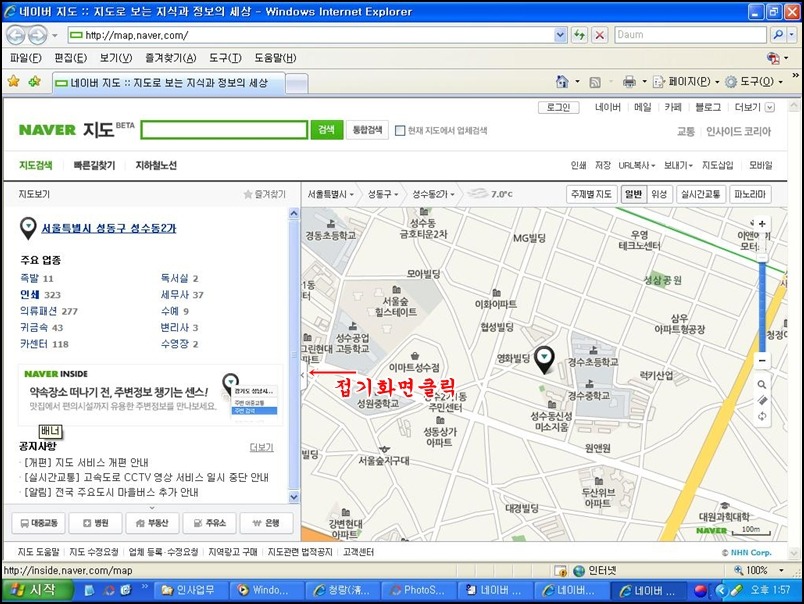This screenshot has width=804, height=604.
Task: Open the 서울특별시 성동구 성수동2가 link
Action: click(x=109, y=228)
